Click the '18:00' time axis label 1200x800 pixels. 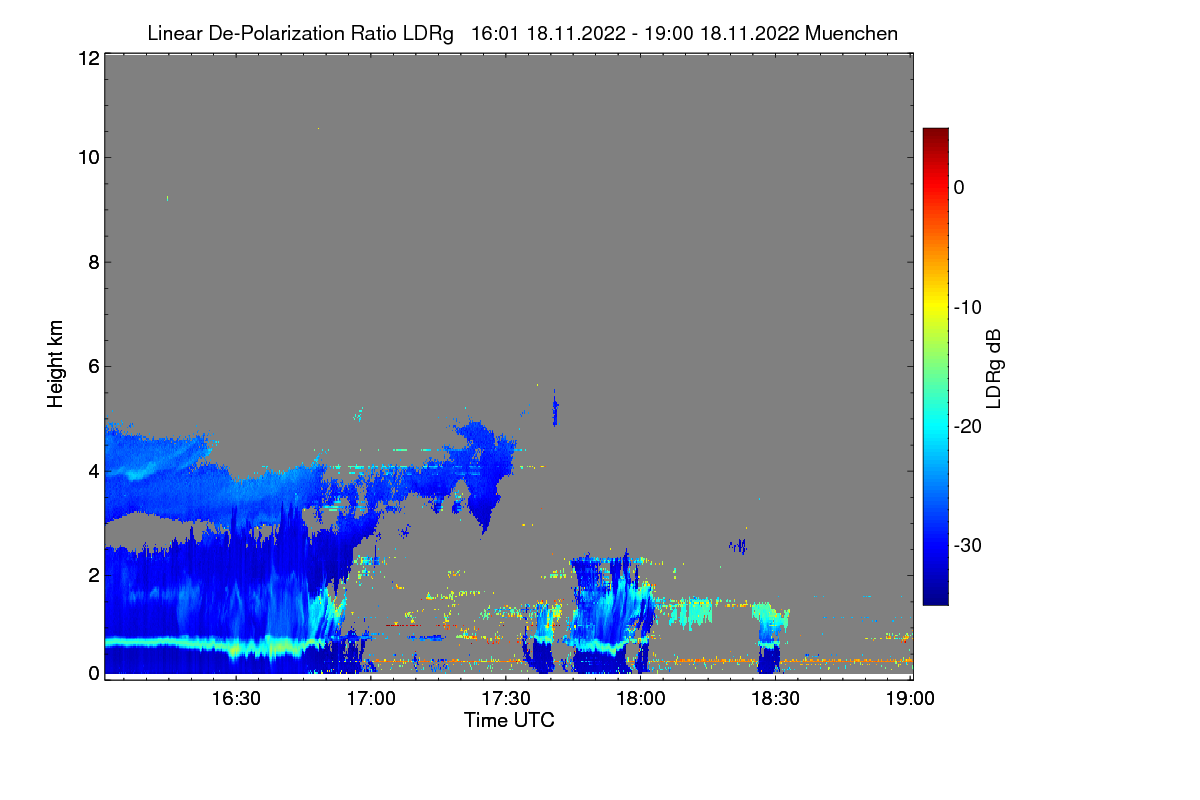tap(641, 698)
